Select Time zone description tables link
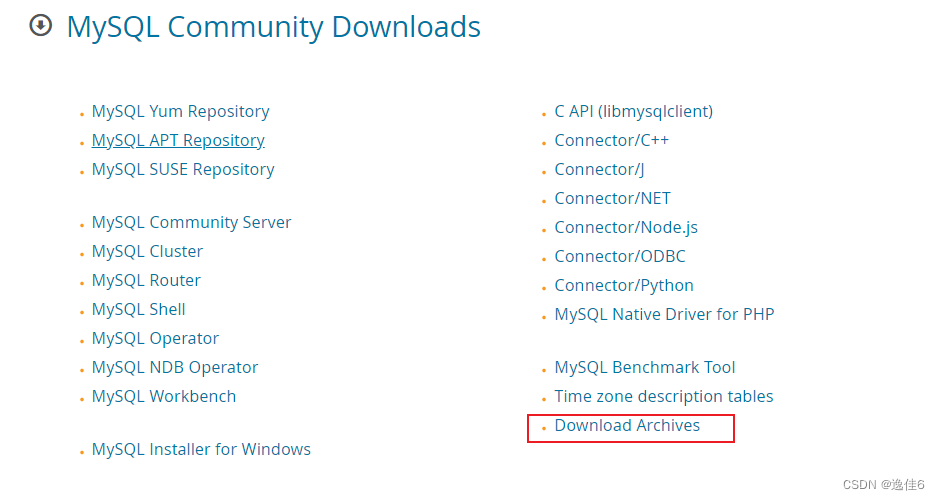Image resolution: width=940 pixels, height=500 pixels. (664, 396)
